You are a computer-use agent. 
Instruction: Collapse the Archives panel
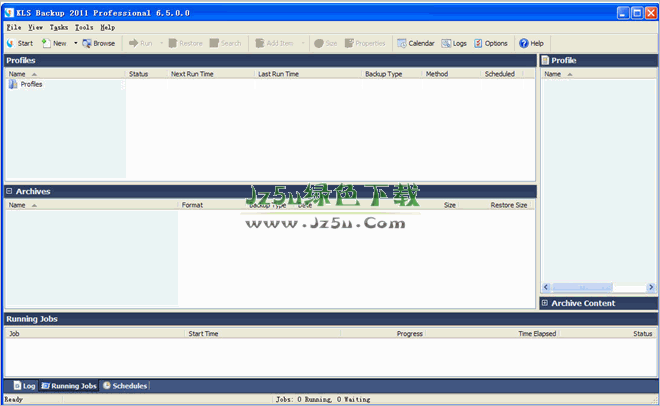pyautogui.click(x=9, y=191)
